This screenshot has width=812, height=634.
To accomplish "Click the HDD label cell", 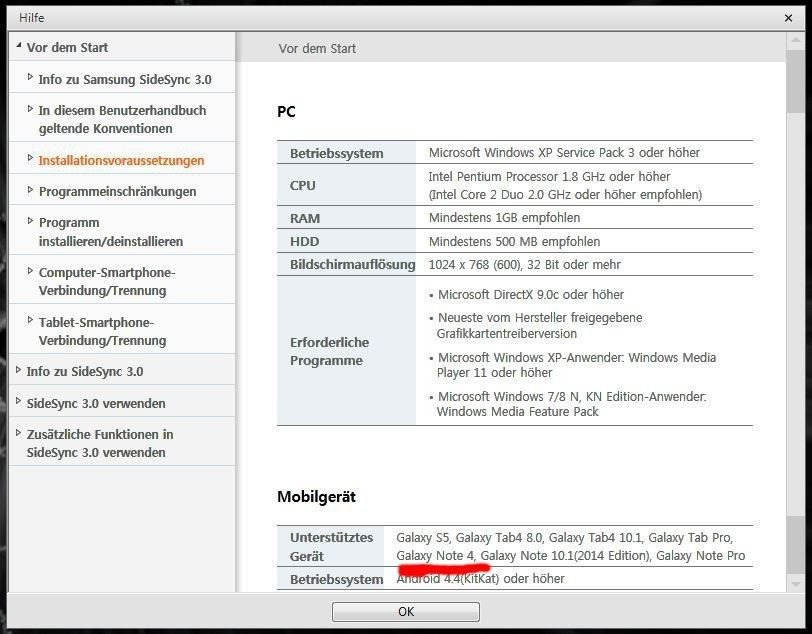I will click(346, 241).
